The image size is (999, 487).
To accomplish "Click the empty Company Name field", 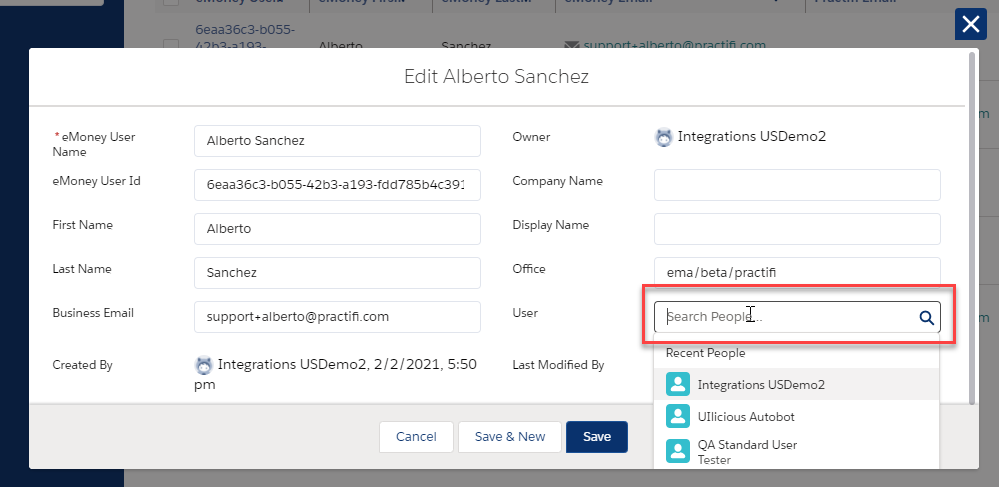I will pos(797,185).
